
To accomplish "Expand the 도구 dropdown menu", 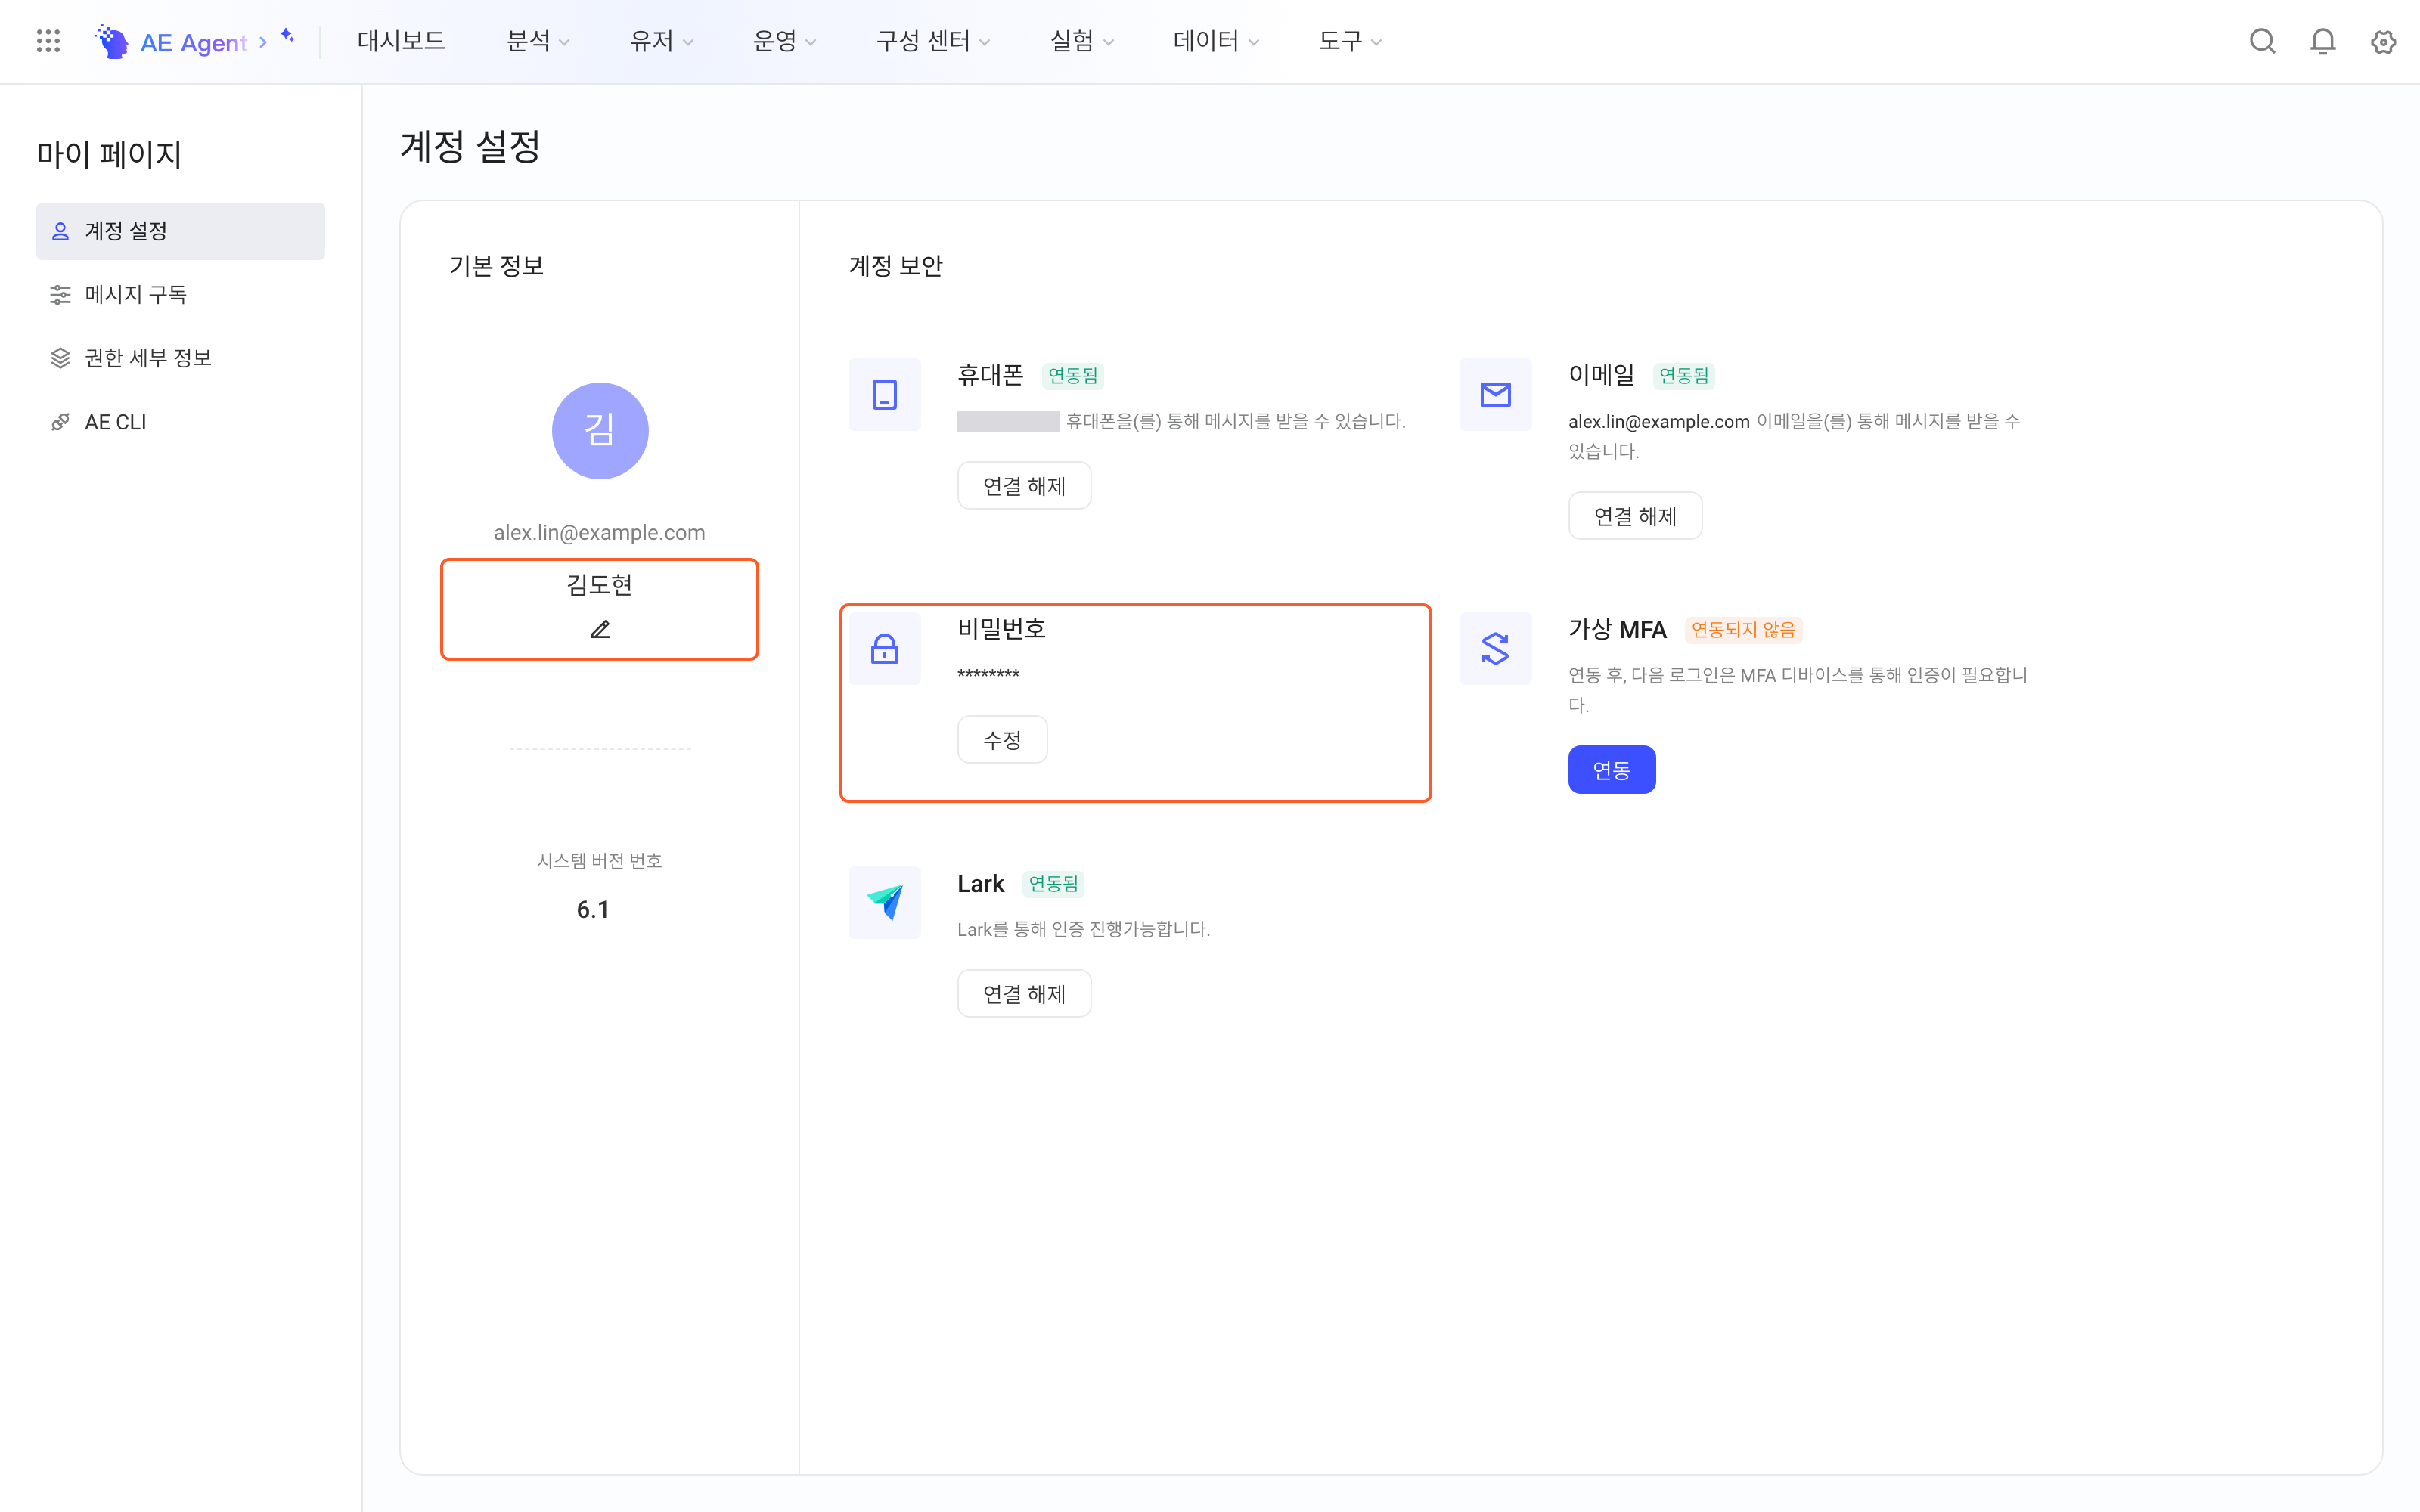I will [1350, 41].
